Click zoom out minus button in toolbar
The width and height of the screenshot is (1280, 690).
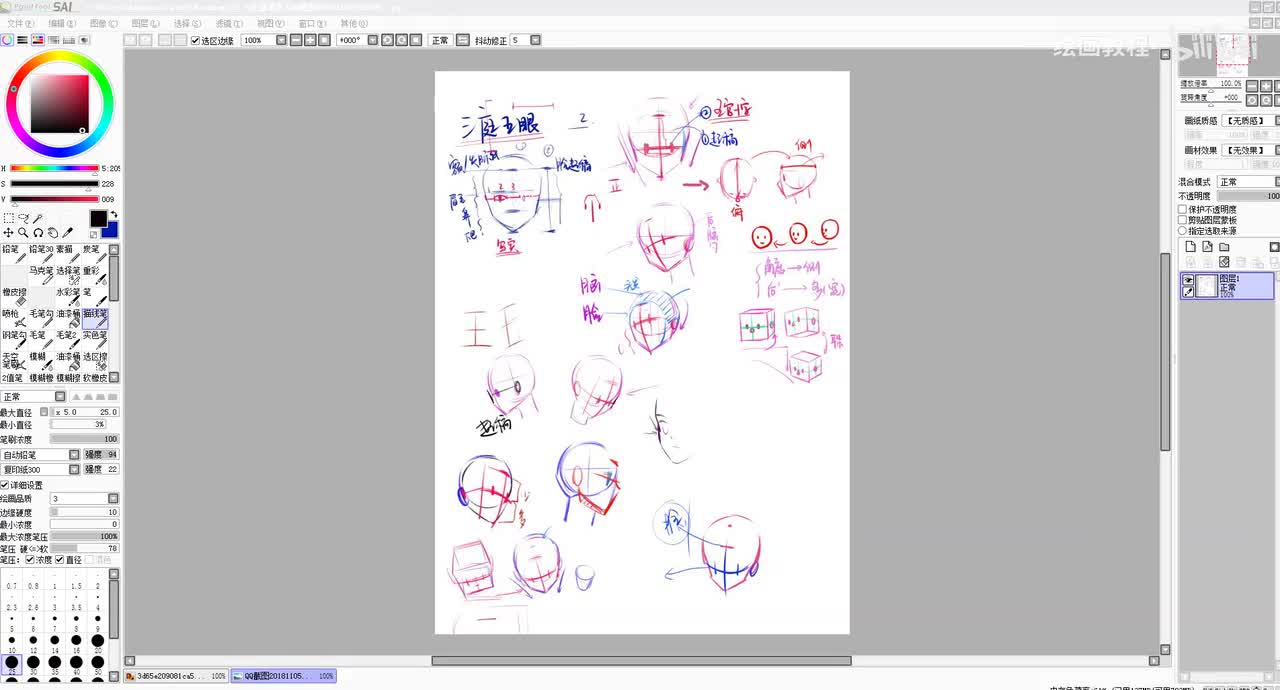(295, 40)
